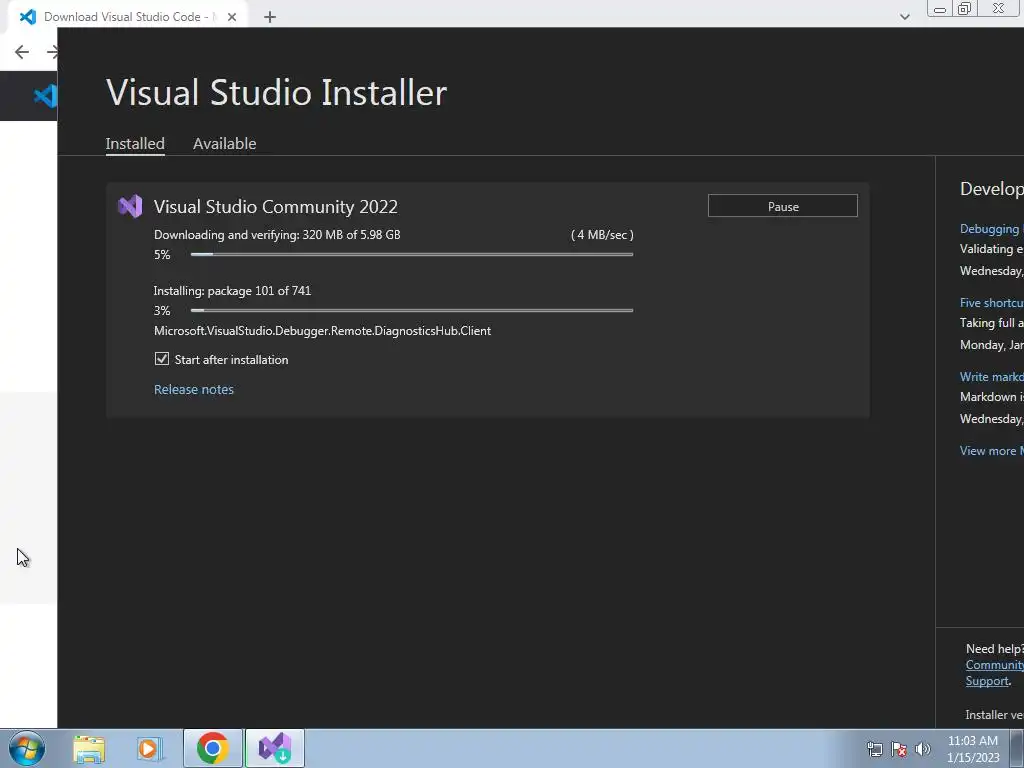Click the Visual Studio Community 2022 purple logo
The width and height of the screenshot is (1024, 768).
coord(130,206)
